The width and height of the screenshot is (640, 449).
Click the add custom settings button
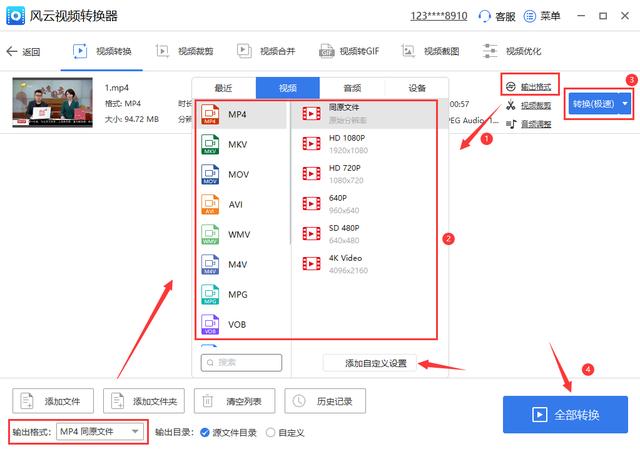[370, 362]
